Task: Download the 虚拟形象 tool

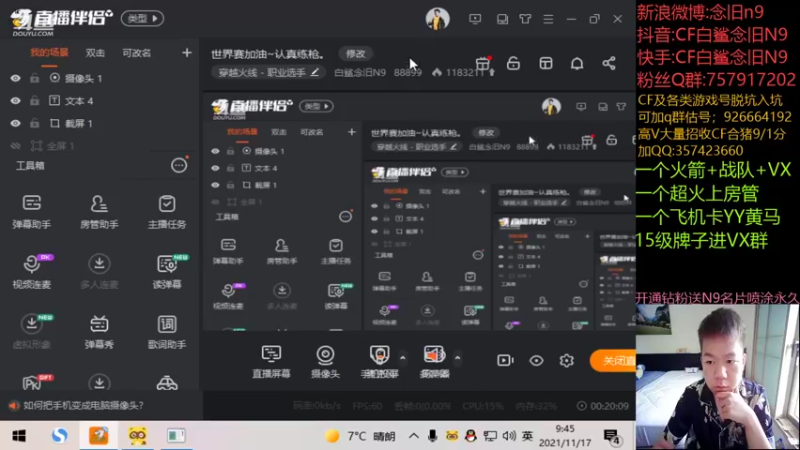Action: (x=32, y=331)
